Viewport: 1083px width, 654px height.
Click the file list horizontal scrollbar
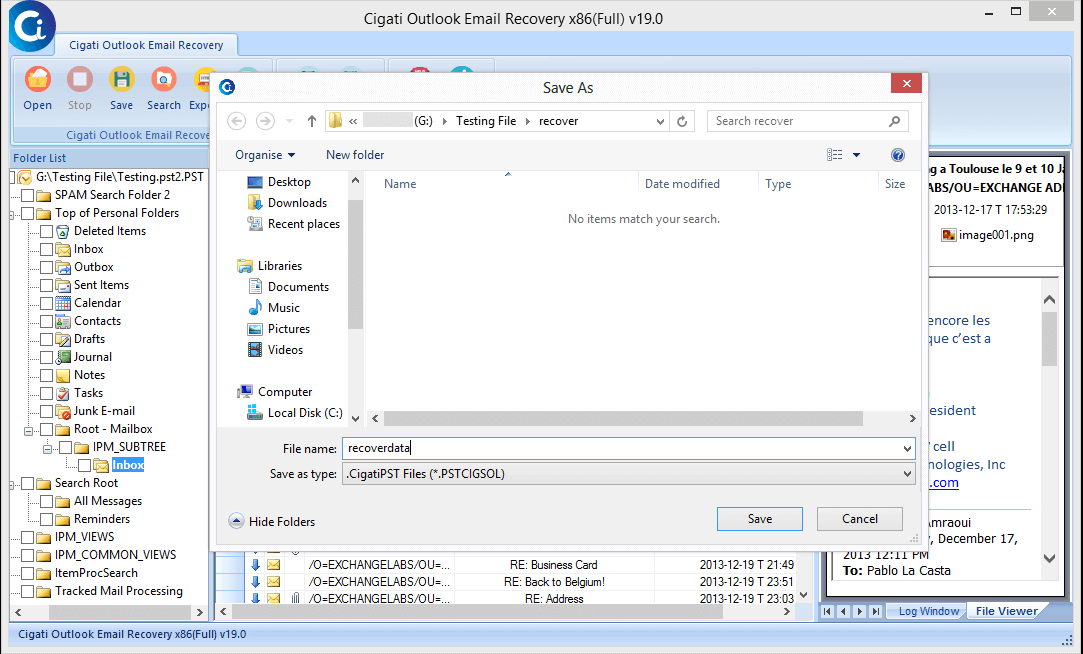(x=623, y=419)
